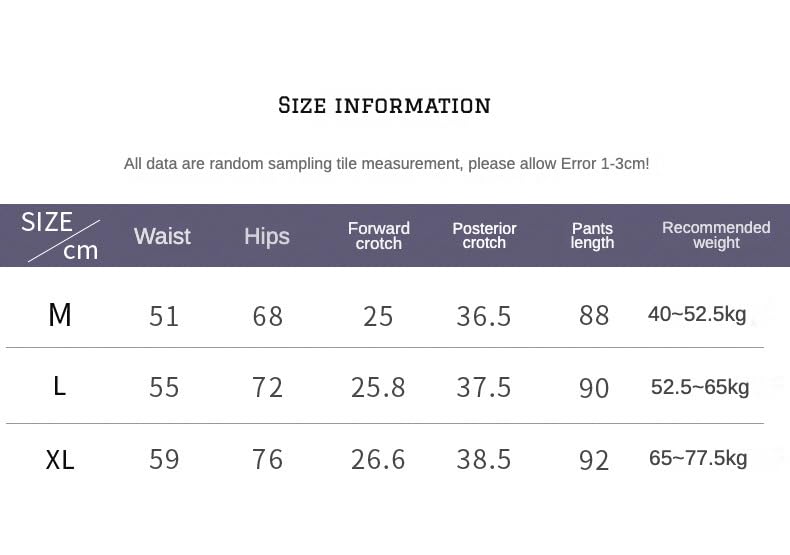Click the 40~52.5kg recommended weight cell

tap(697, 315)
